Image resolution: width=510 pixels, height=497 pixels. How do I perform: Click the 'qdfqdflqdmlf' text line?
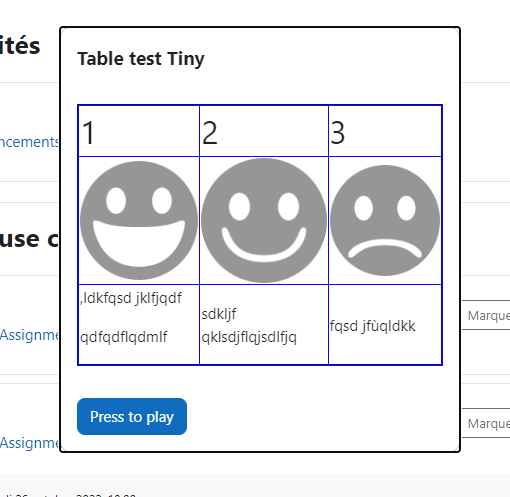(x=124, y=337)
